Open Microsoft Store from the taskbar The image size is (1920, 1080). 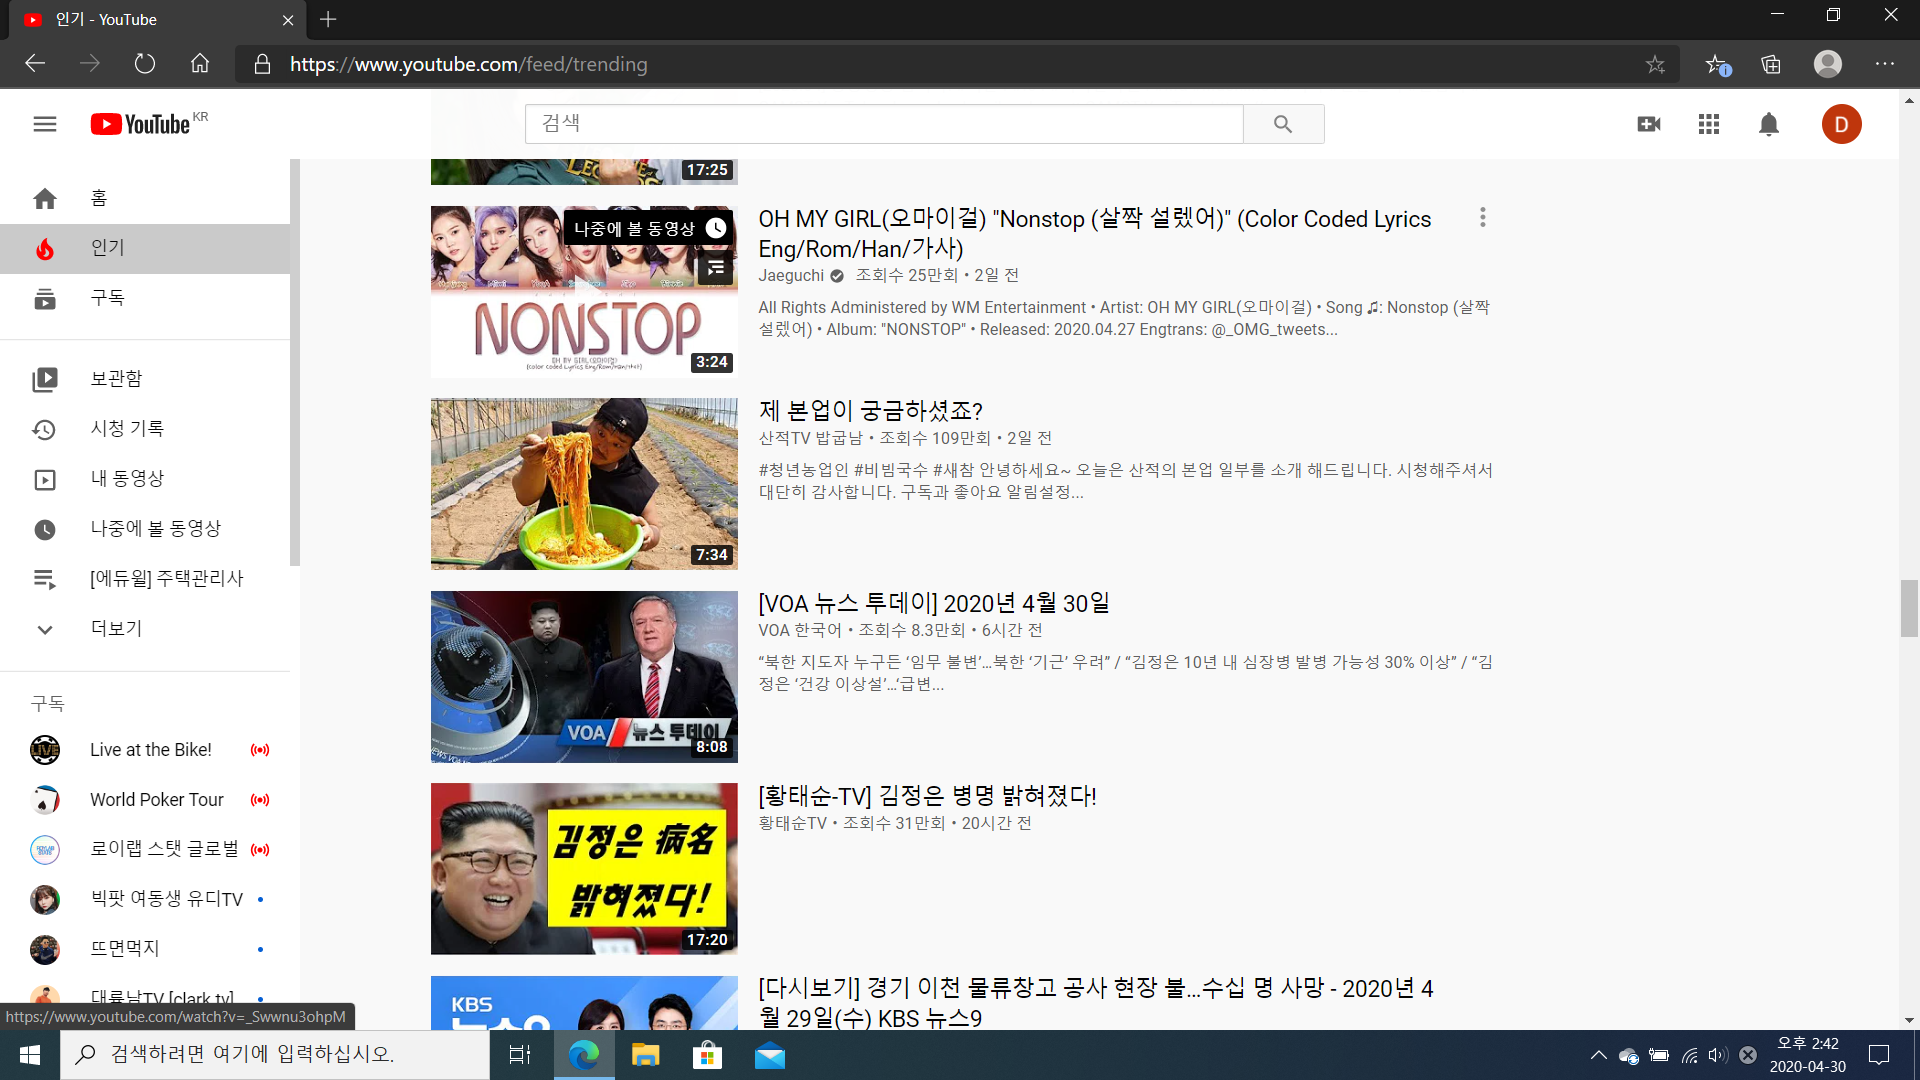[707, 1055]
